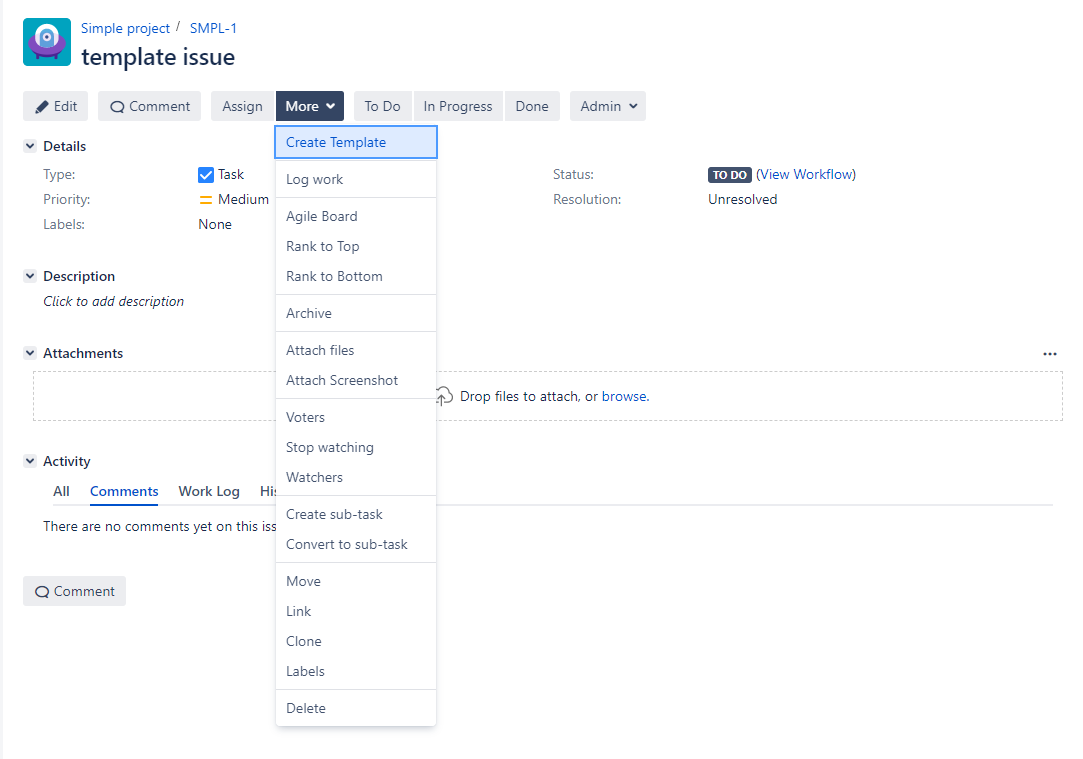The width and height of the screenshot is (1083, 759).
Task: Click the Simple project avatar icon
Action: pos(47,42)
